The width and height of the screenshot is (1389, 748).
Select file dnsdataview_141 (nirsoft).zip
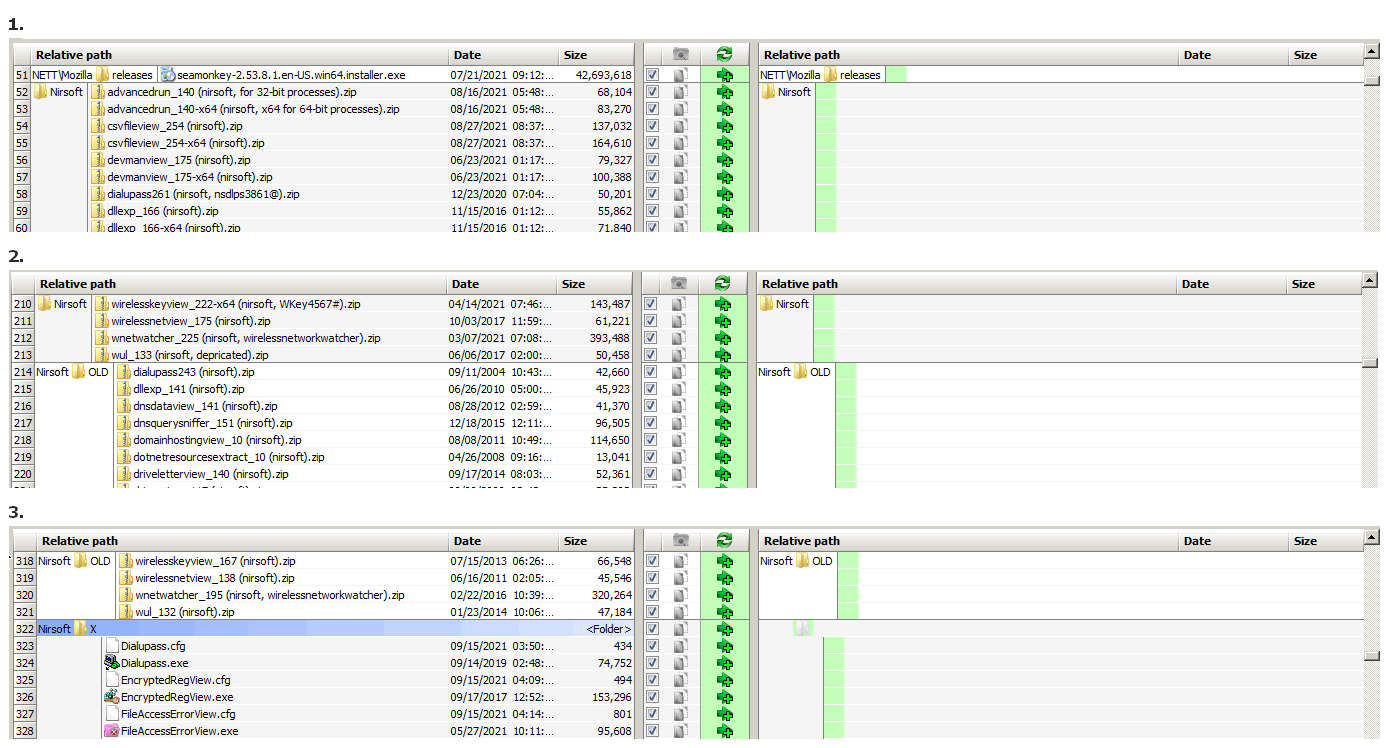pos(205,406)
